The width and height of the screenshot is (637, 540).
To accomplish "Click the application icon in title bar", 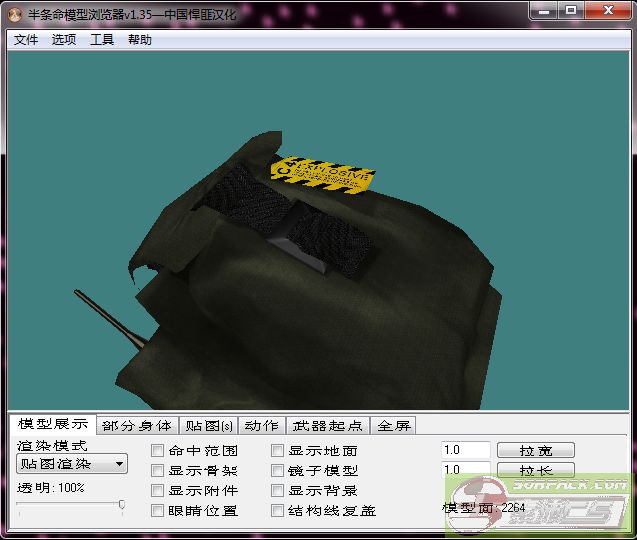I will pos(15,15).
